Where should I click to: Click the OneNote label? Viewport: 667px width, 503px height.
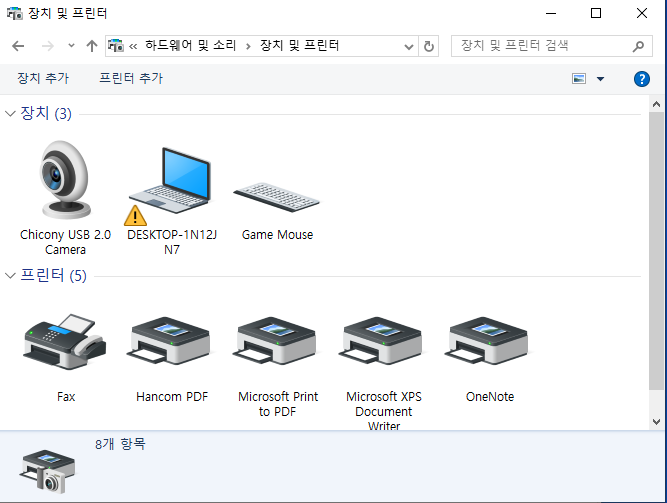(490, 397)
